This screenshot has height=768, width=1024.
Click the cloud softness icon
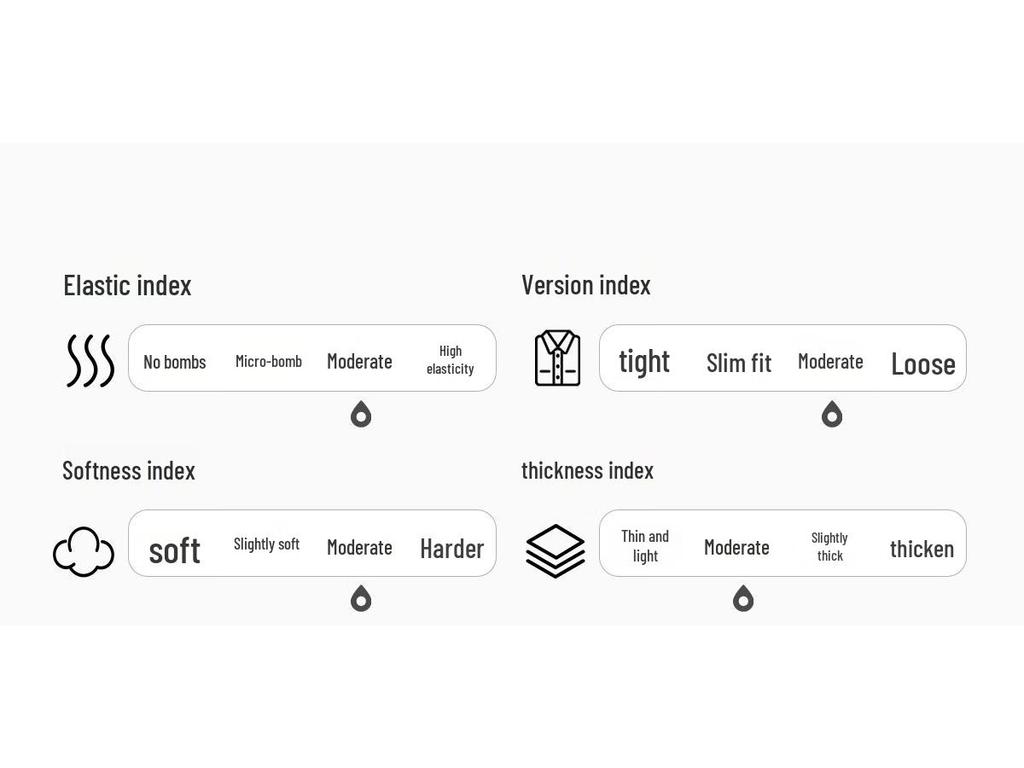pyautogui.click(x=84, y=552)
